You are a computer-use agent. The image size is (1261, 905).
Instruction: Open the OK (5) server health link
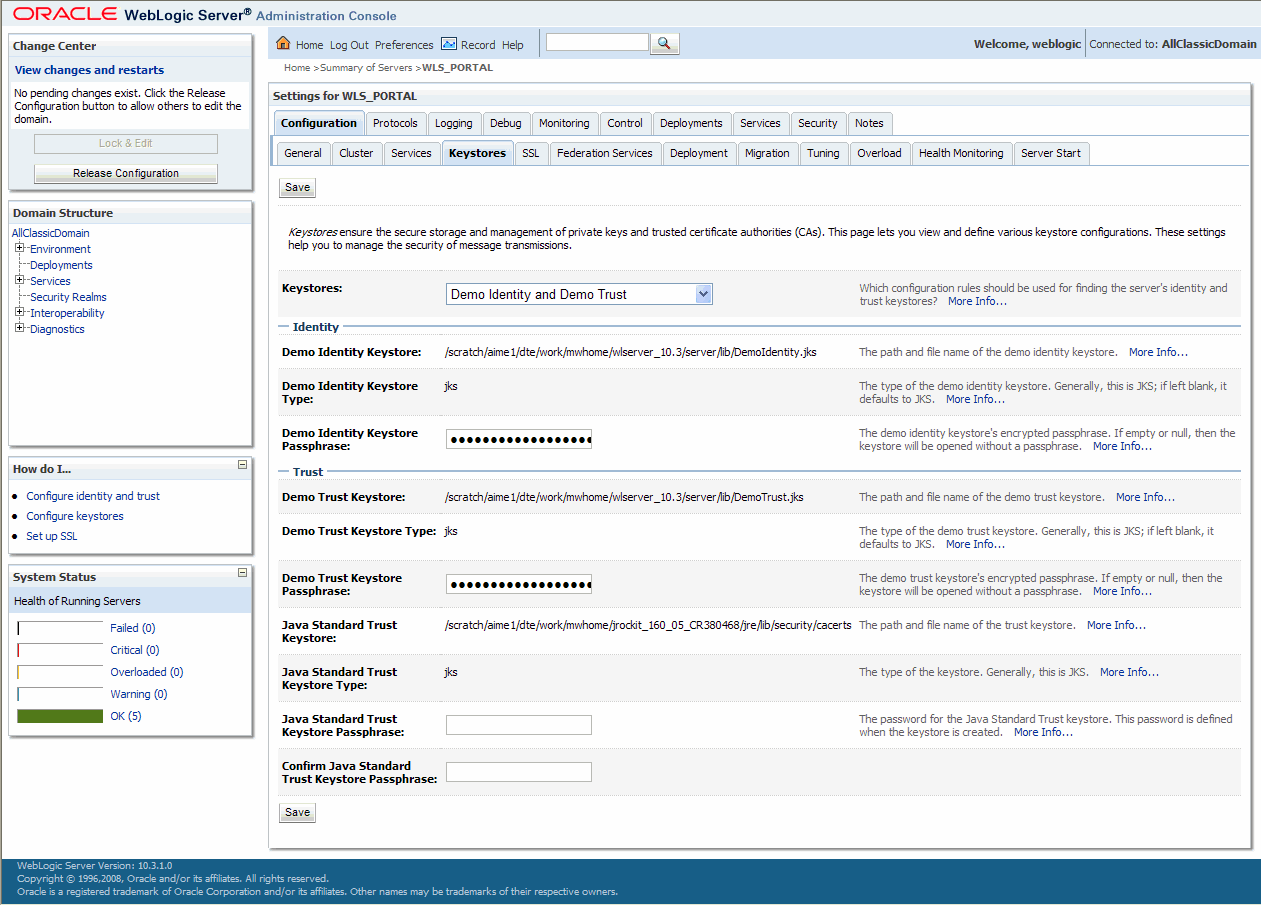tap(126, 716)
